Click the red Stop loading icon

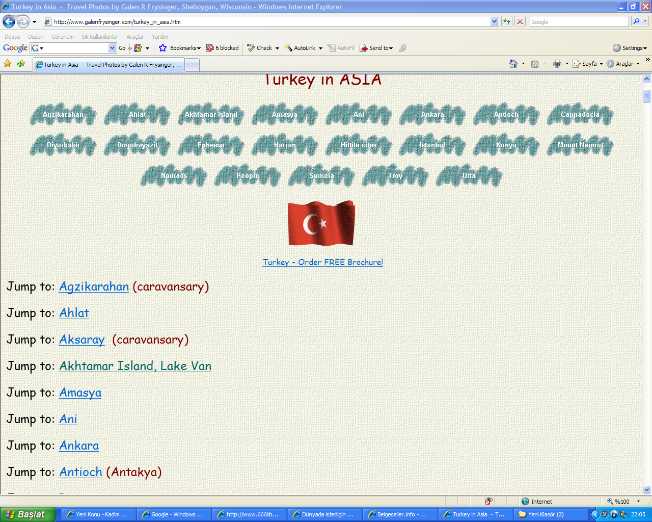tap(520, 22)
